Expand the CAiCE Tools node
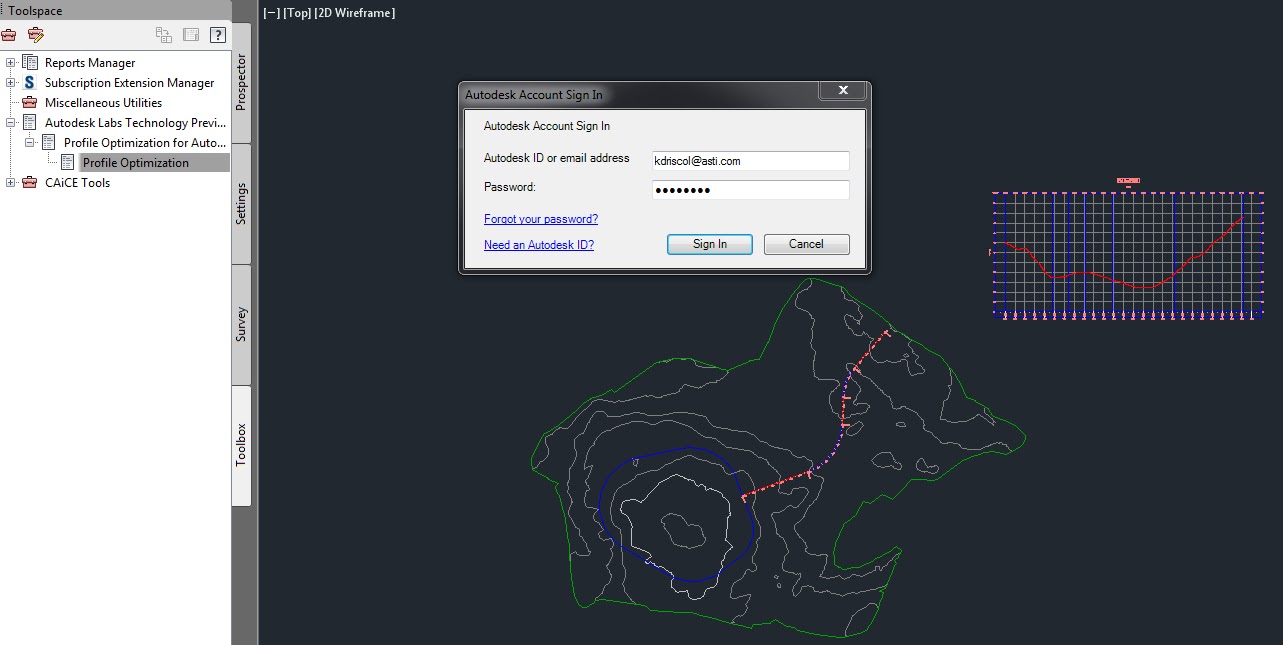Screen dimensions: 1283x645 (x=10, y=183)
